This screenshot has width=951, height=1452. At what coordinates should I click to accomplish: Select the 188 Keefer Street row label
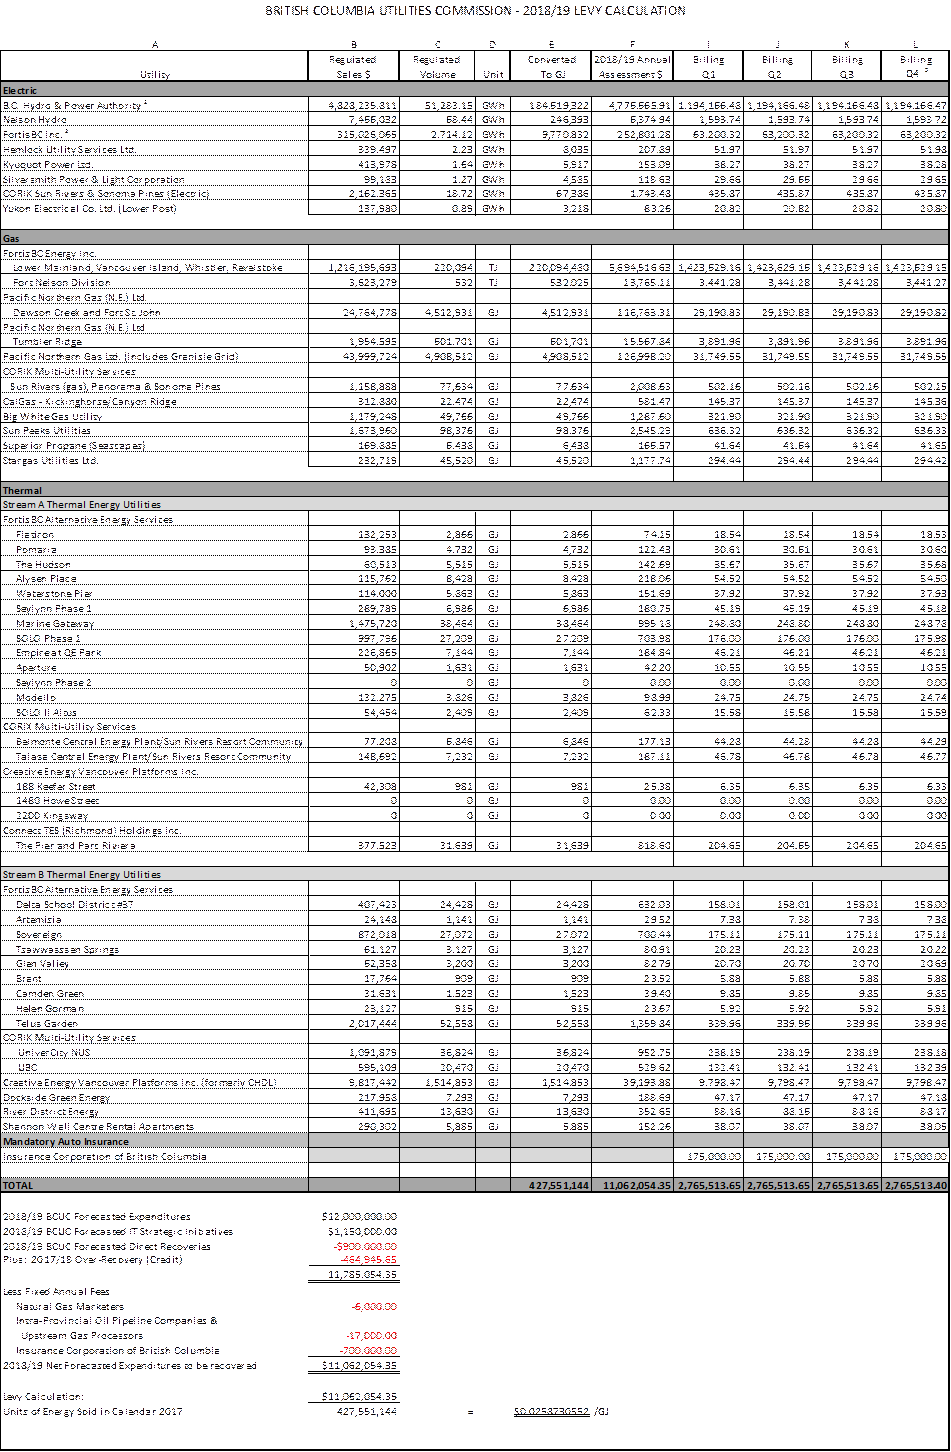click(x=57, y=786)
